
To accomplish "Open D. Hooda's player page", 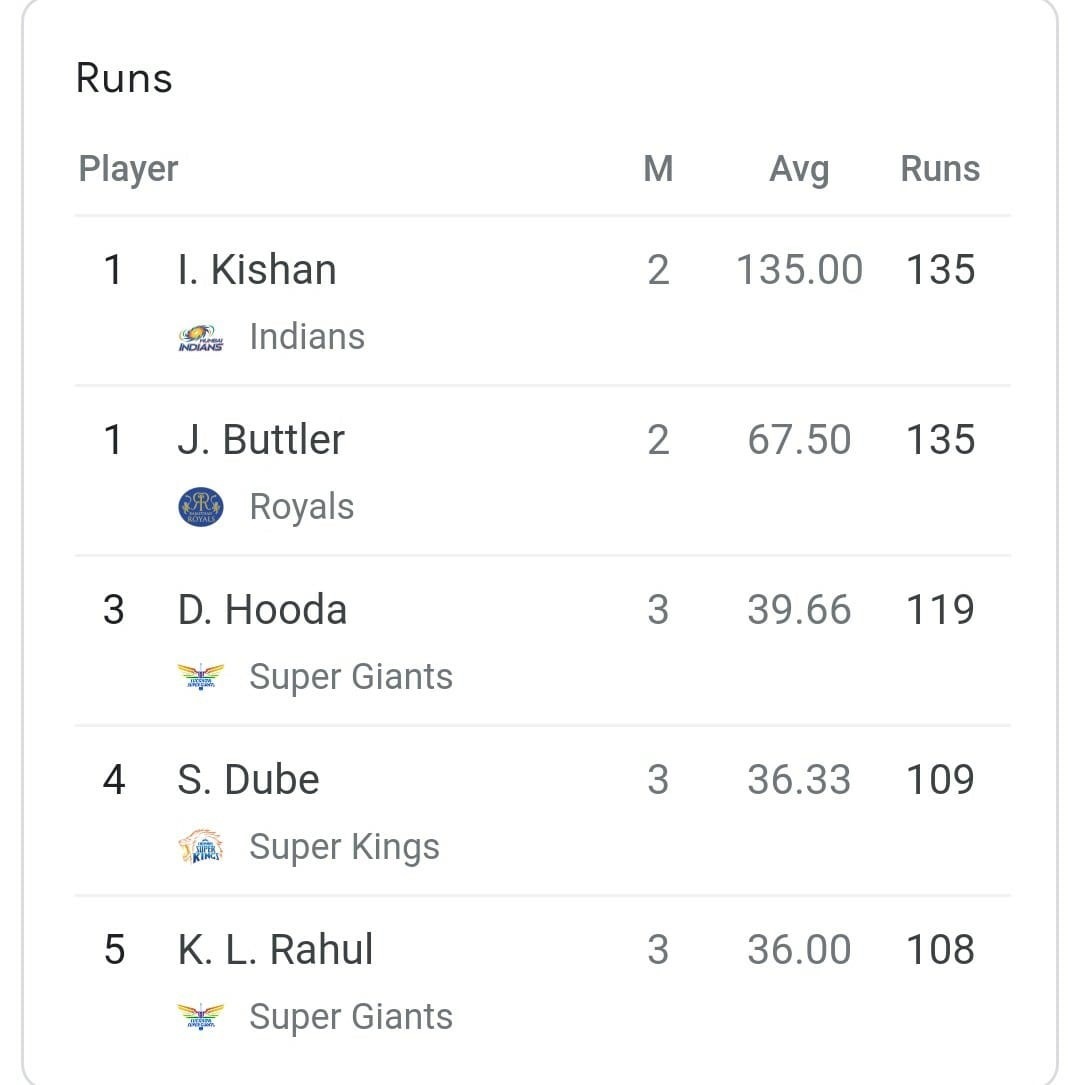I will (x=262, y=608).
